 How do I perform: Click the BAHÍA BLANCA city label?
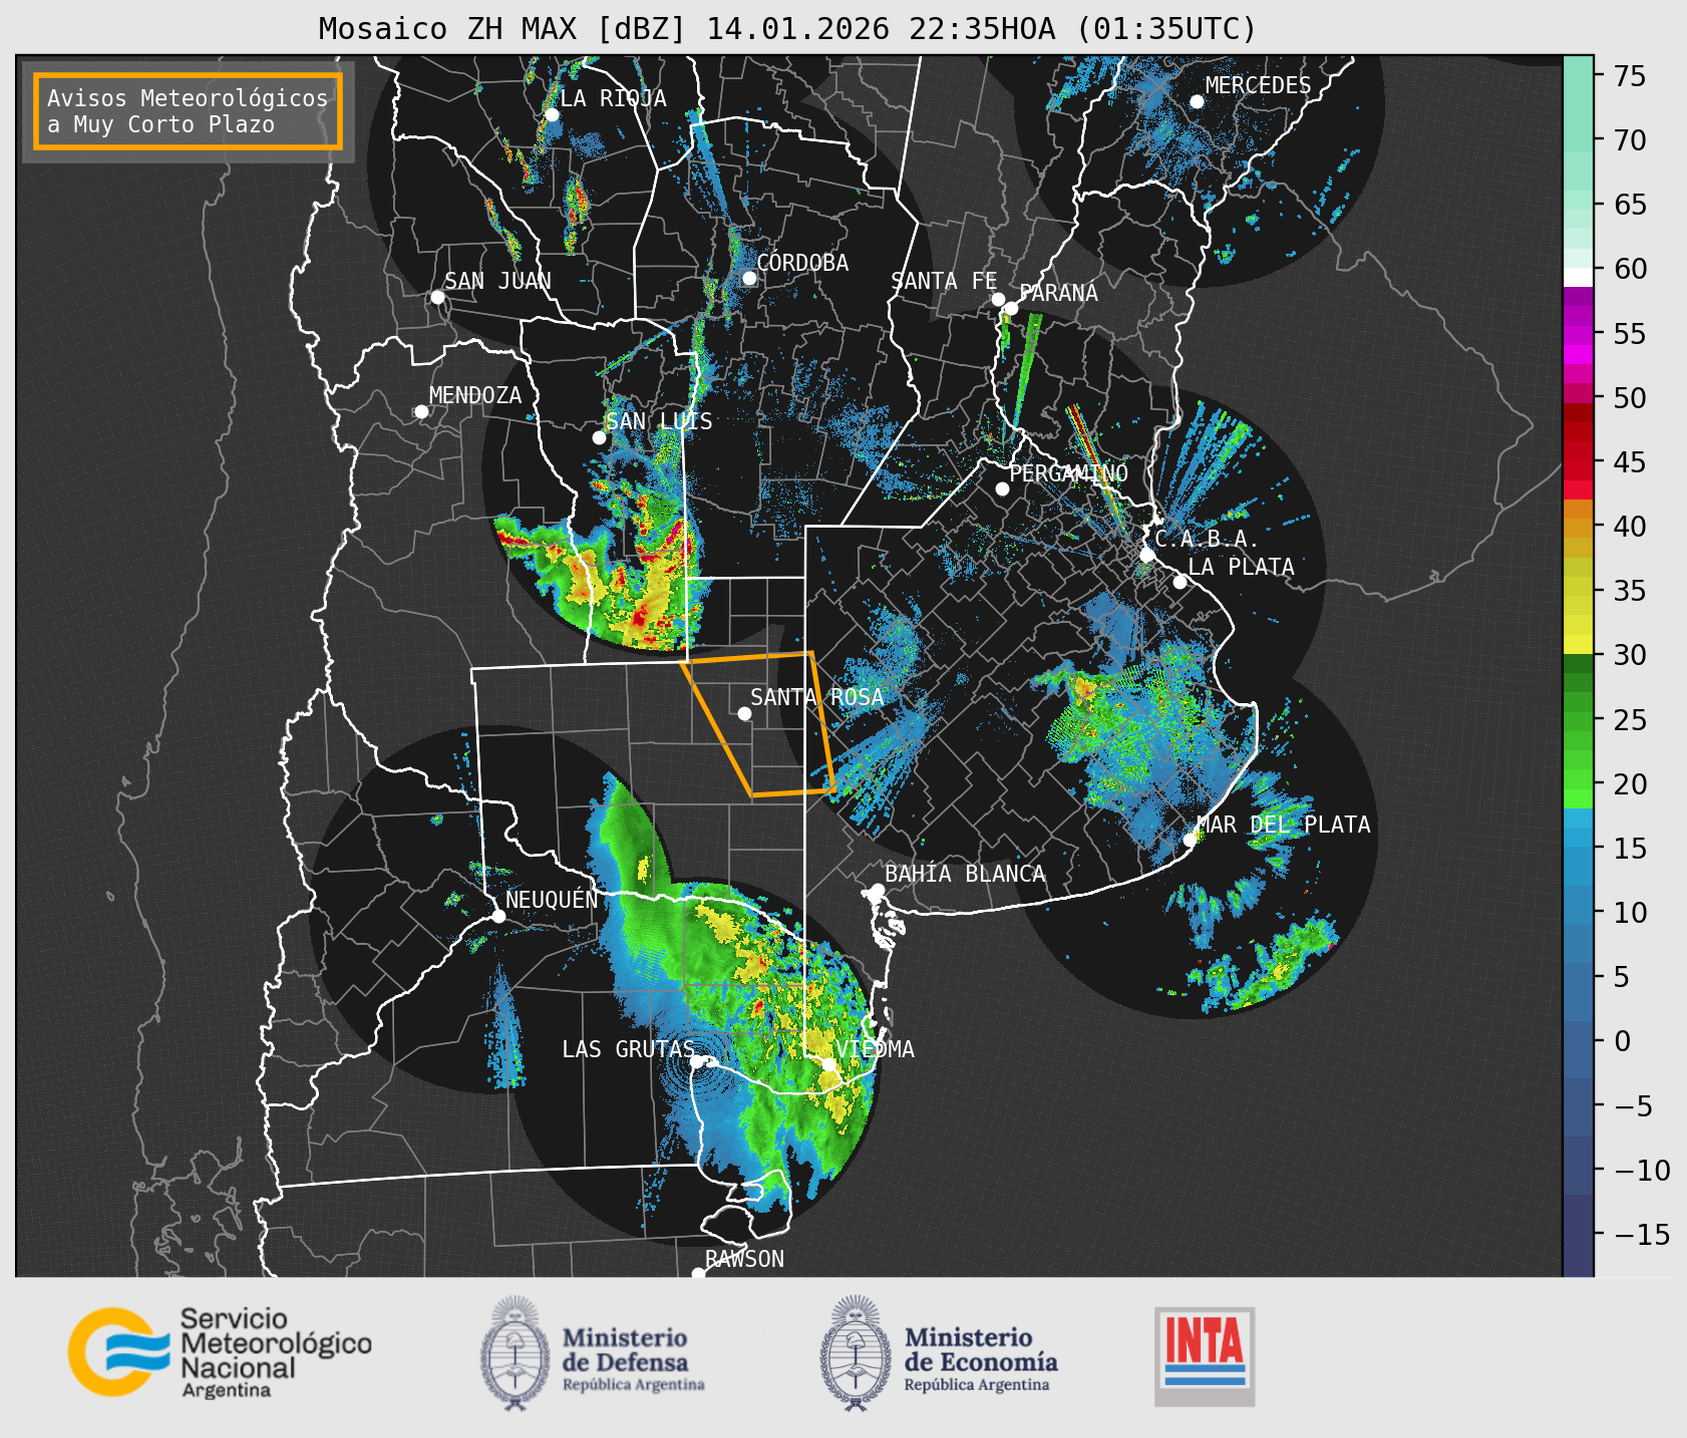[x=965, y=874]
